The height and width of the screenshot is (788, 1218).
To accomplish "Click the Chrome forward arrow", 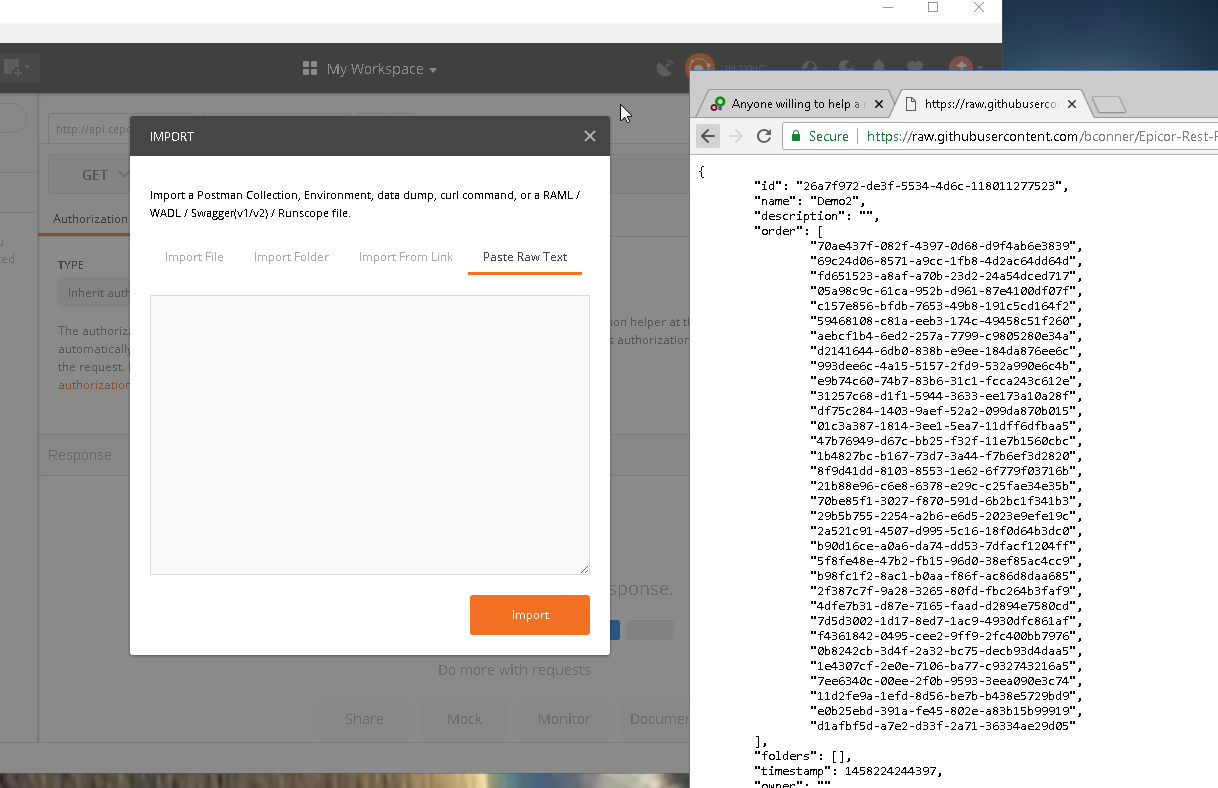I will pos(737,136).
